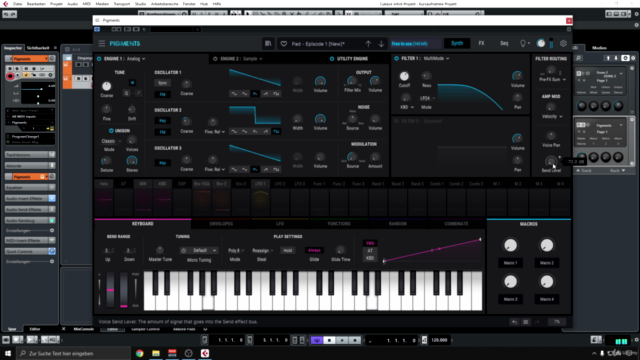Open Cubase icon in Windows taskbar

click(x=205, y=353)
